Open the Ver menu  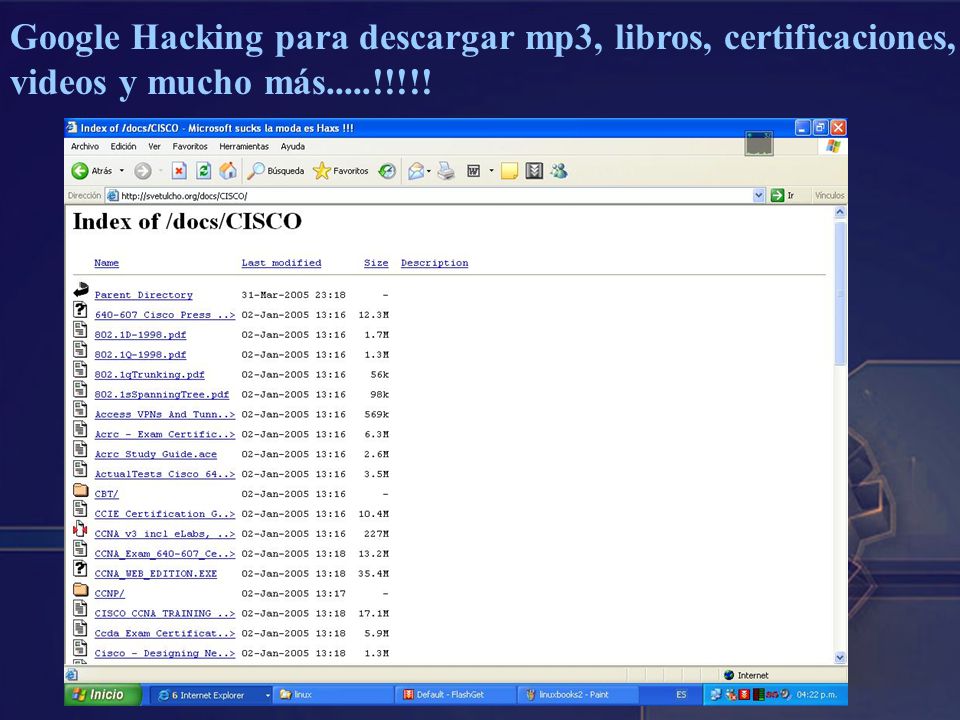[x=154, y=146]
